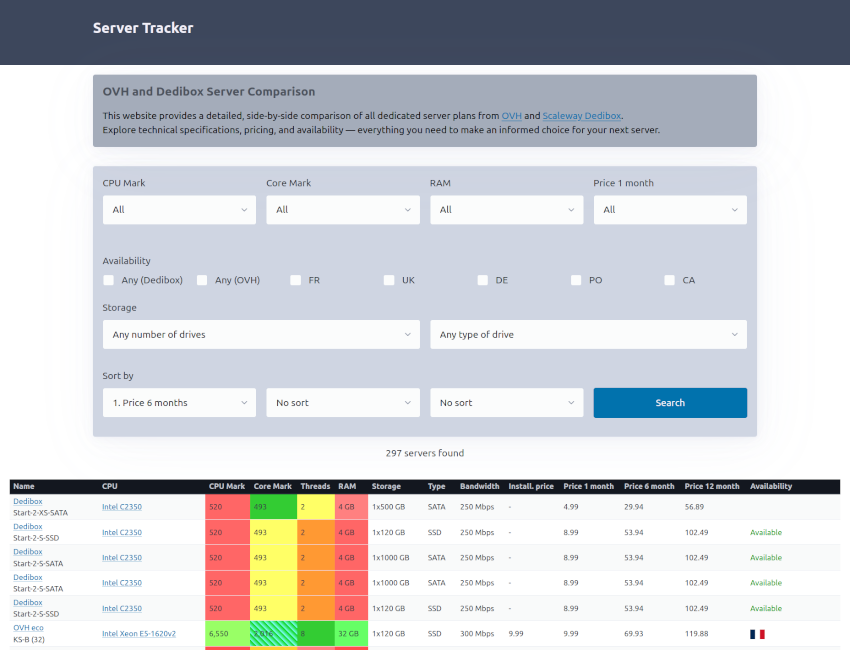Follow the Scaleway Dedibox link in description

point(582,116)
